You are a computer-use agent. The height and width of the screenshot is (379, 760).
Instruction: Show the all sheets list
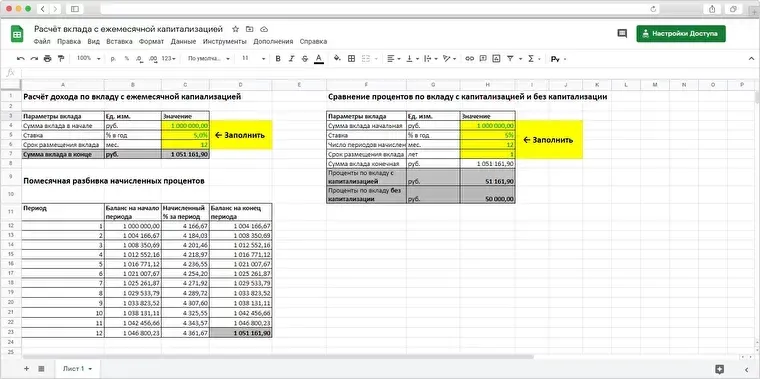pyautogui.click(x=41, y=369)
